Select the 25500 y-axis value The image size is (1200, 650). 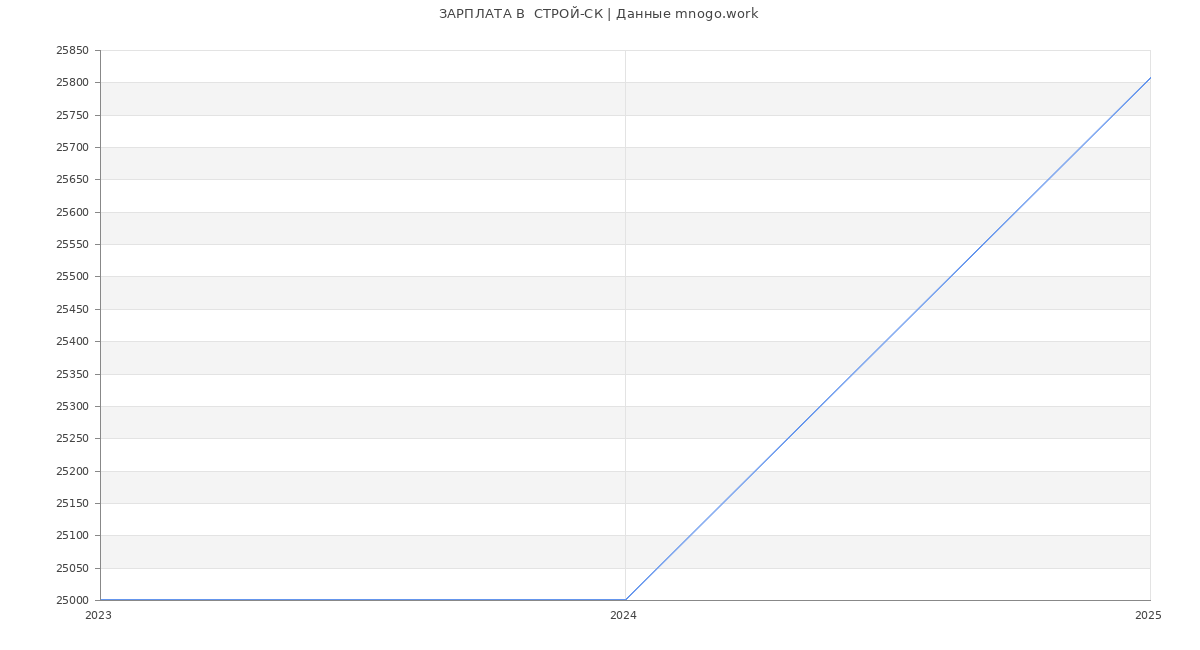pos(72,277)
